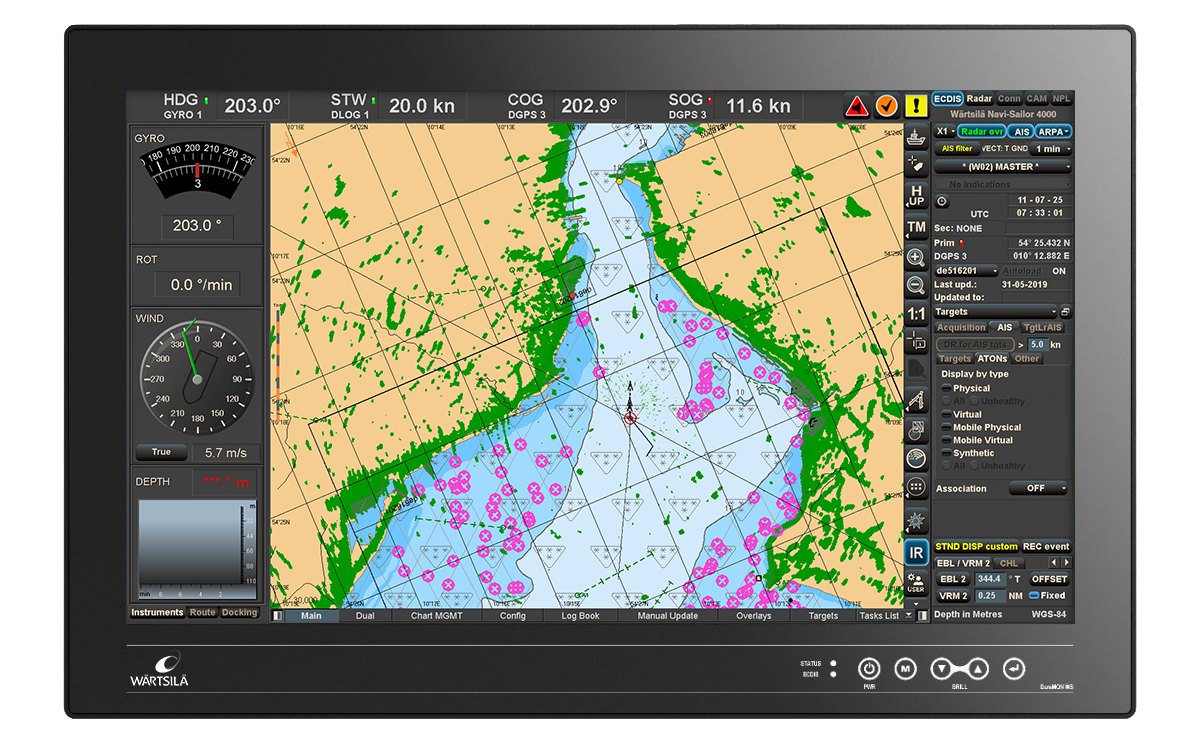Click the VRM 2 range 0.25 field
Viewport: 1200px width, 740px height.
(989, 595)
